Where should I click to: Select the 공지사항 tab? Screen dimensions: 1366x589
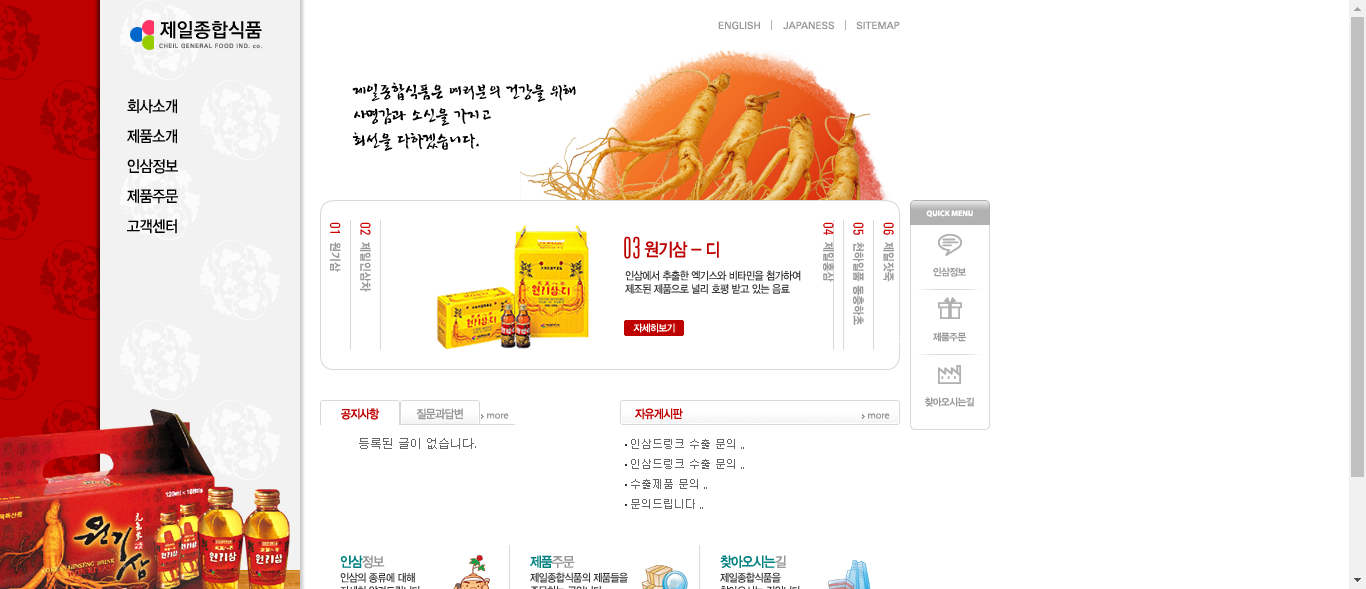pos(360,413)
